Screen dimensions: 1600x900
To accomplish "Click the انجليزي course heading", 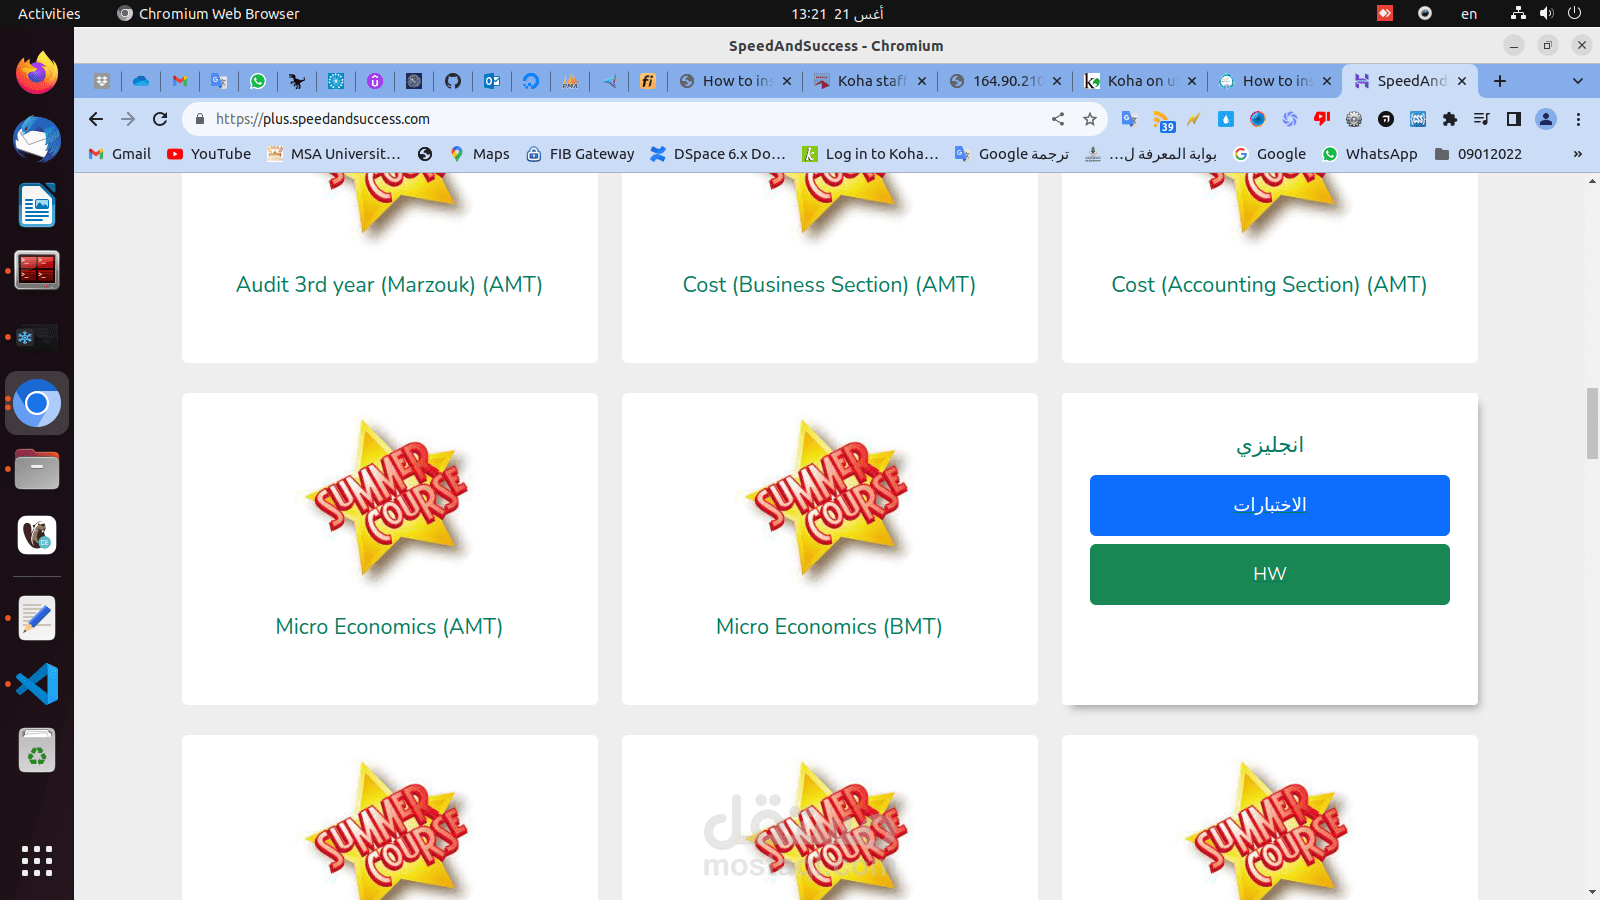I will click(x=1270, y=445).
